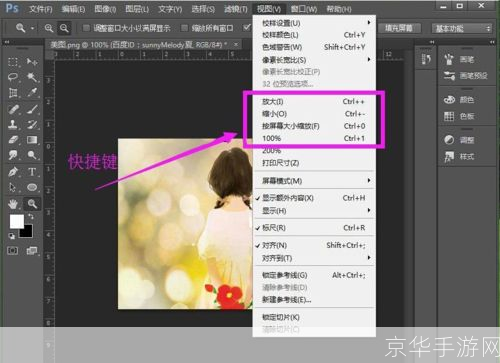Open the 画笔预设 panel icon
500x363 pixels.
pos(449,76)
